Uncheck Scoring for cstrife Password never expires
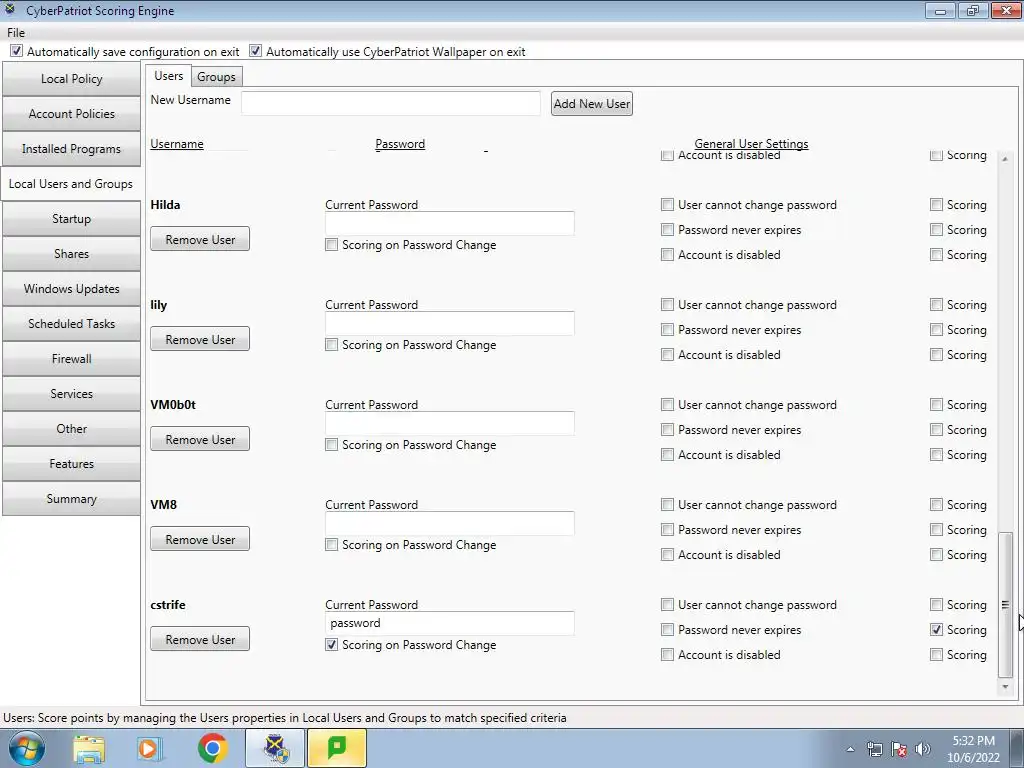Screen dimensions: 1024x768 pos(936,630)
